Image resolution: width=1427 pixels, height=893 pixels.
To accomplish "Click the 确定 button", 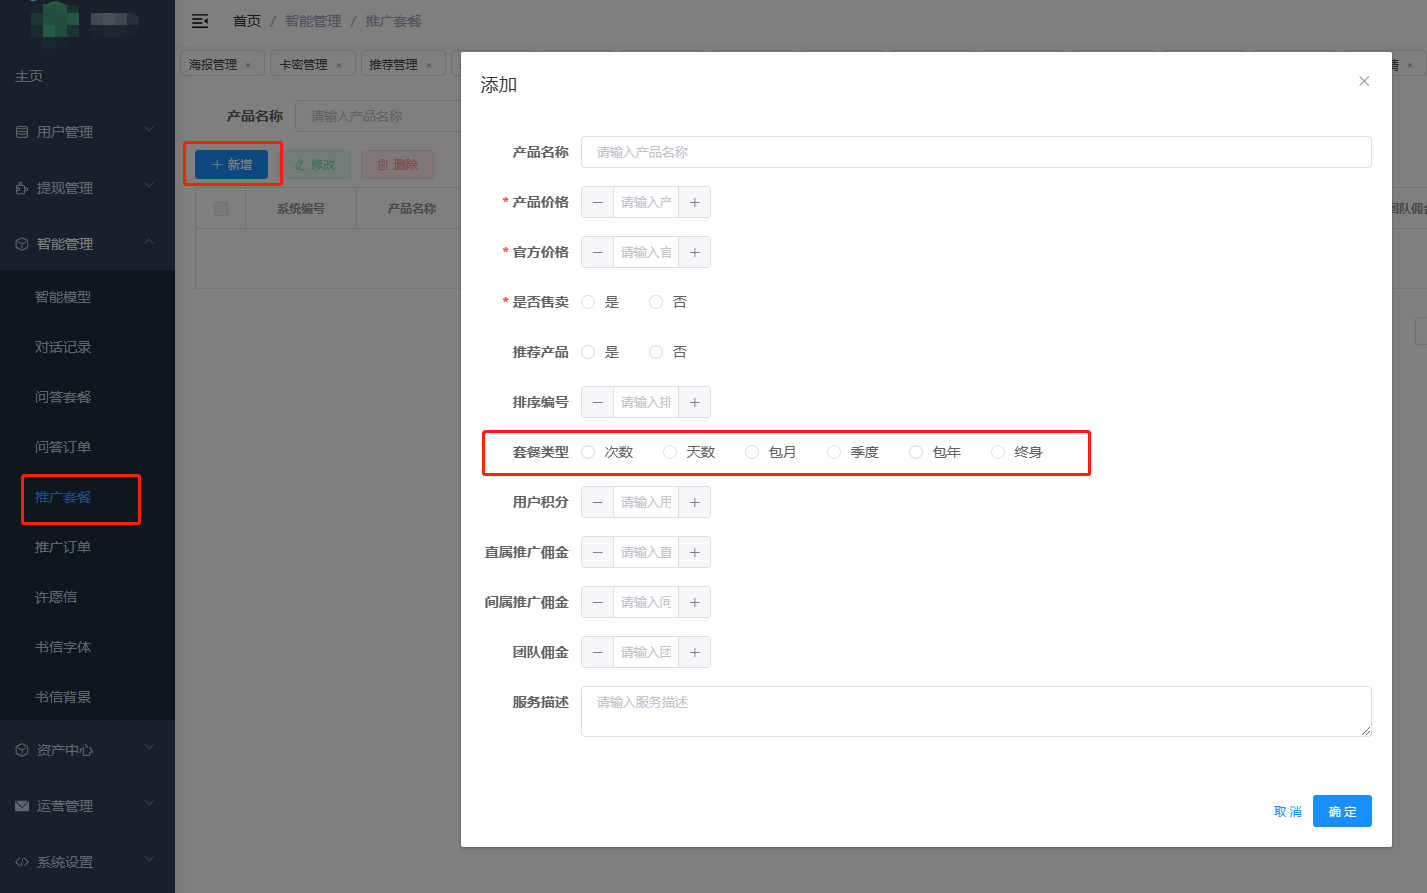I will tap(1342, 811).
